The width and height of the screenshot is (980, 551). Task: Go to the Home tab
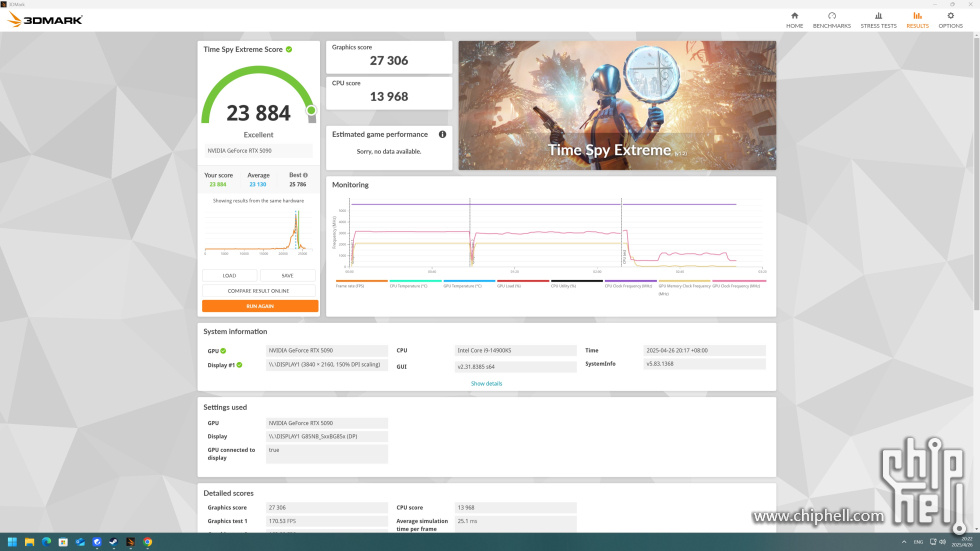[794, 20]
